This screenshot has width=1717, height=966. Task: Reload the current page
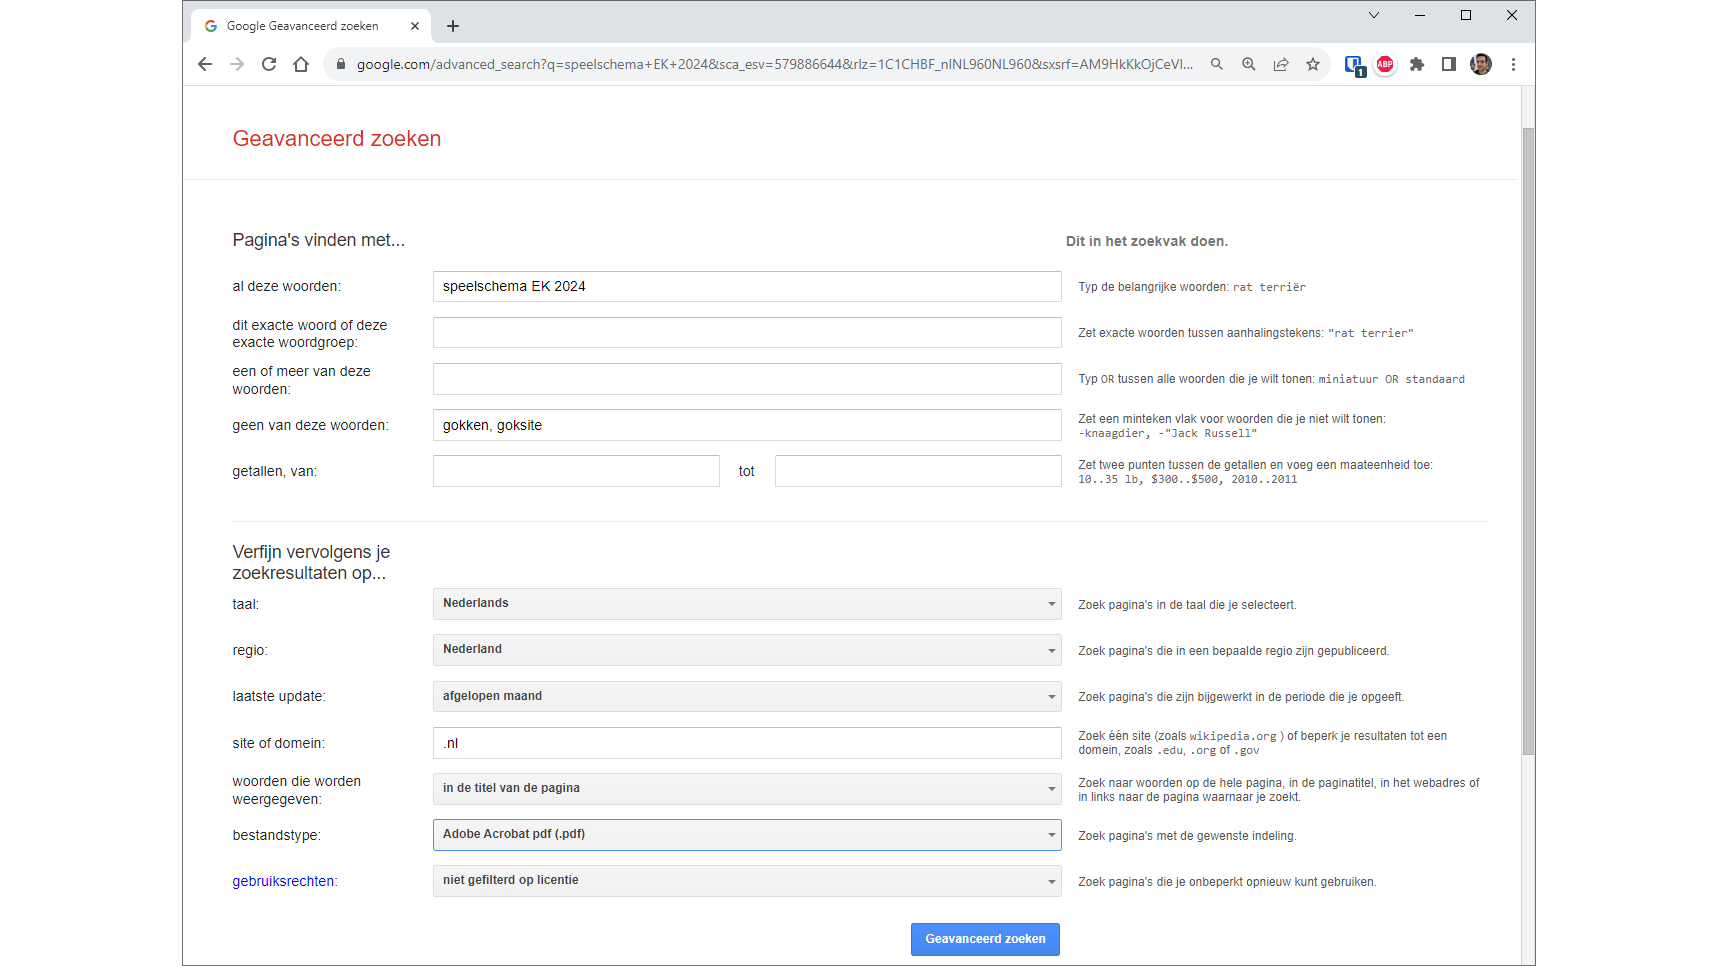coord(269,64)
